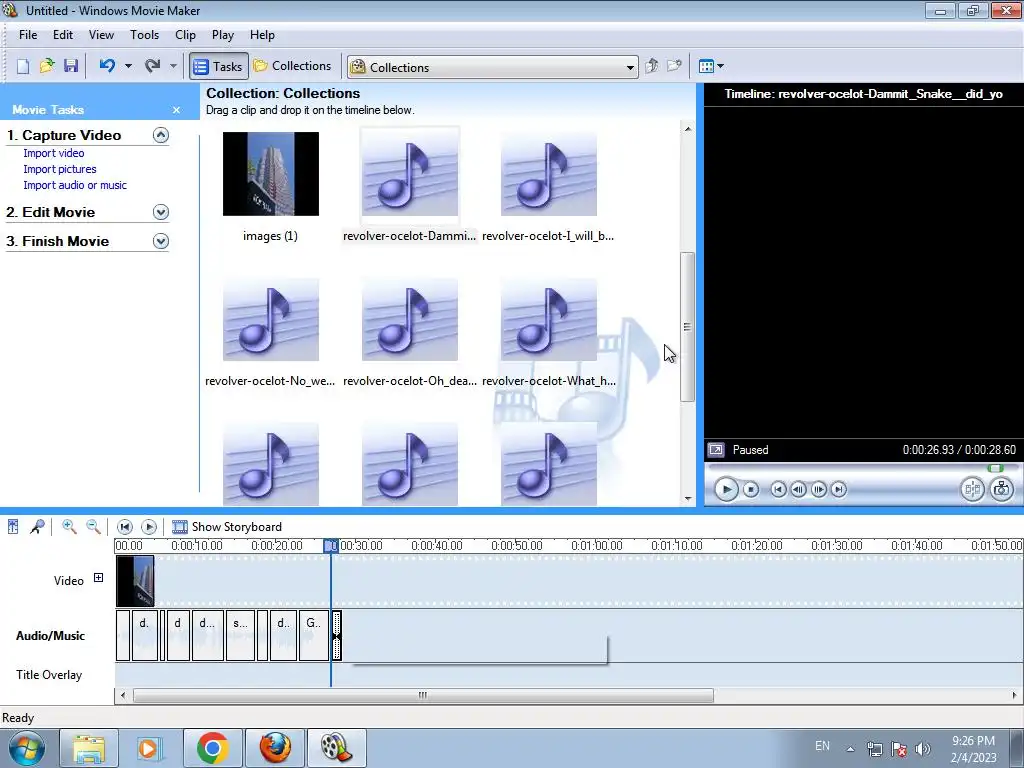The height and width of the screenshot is (768, 1024).
Task: Open the Edit menu
Action: pyautogui.click(x=63, y=35)
